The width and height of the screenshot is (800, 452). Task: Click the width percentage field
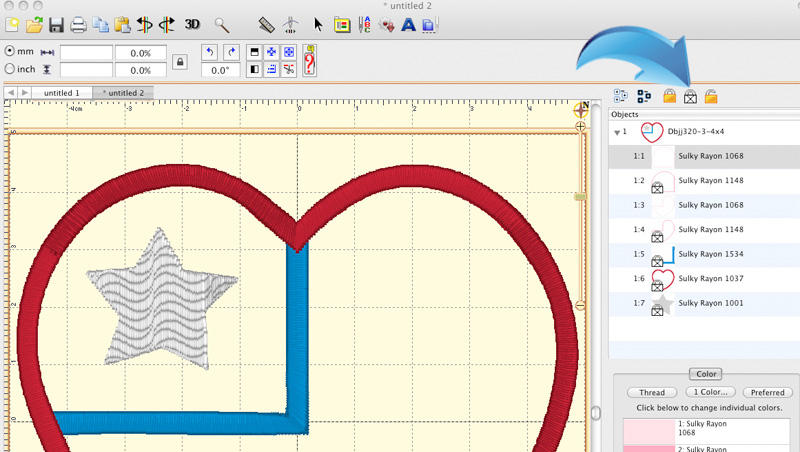(141, 53)
